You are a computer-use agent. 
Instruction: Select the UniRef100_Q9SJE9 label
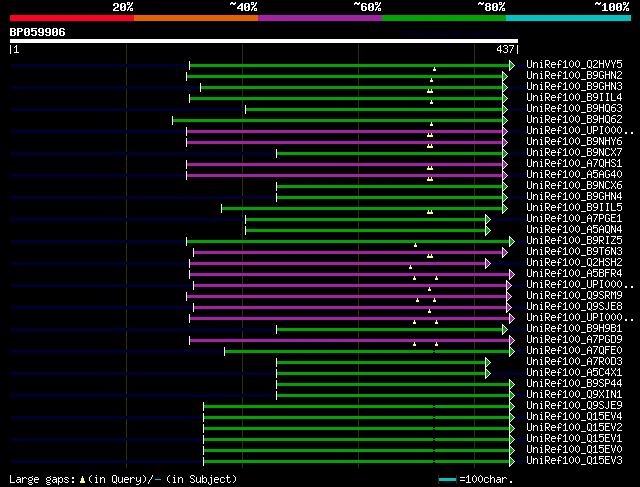click(574, 406)
